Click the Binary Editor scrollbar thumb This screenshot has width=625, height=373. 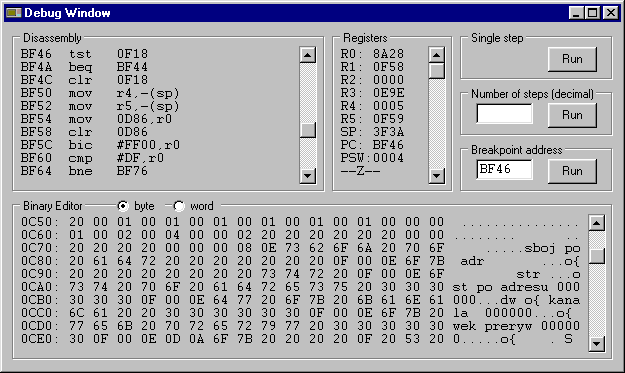pos(597,256)
